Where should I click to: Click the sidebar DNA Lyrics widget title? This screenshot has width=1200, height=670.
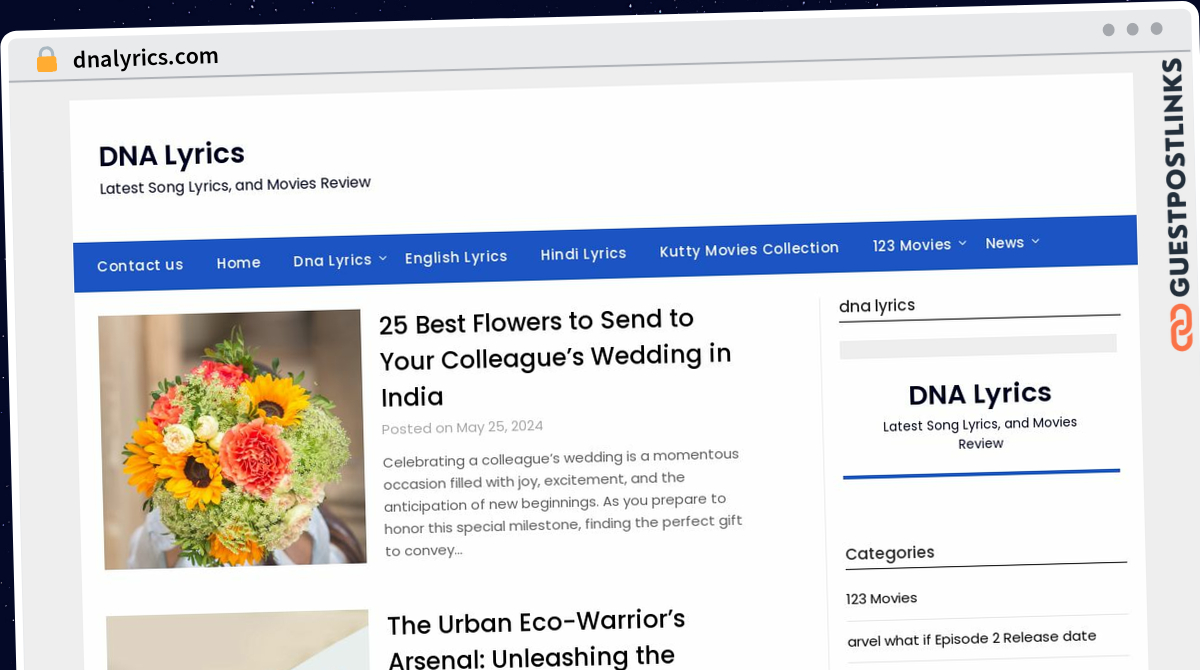[980, 394]
